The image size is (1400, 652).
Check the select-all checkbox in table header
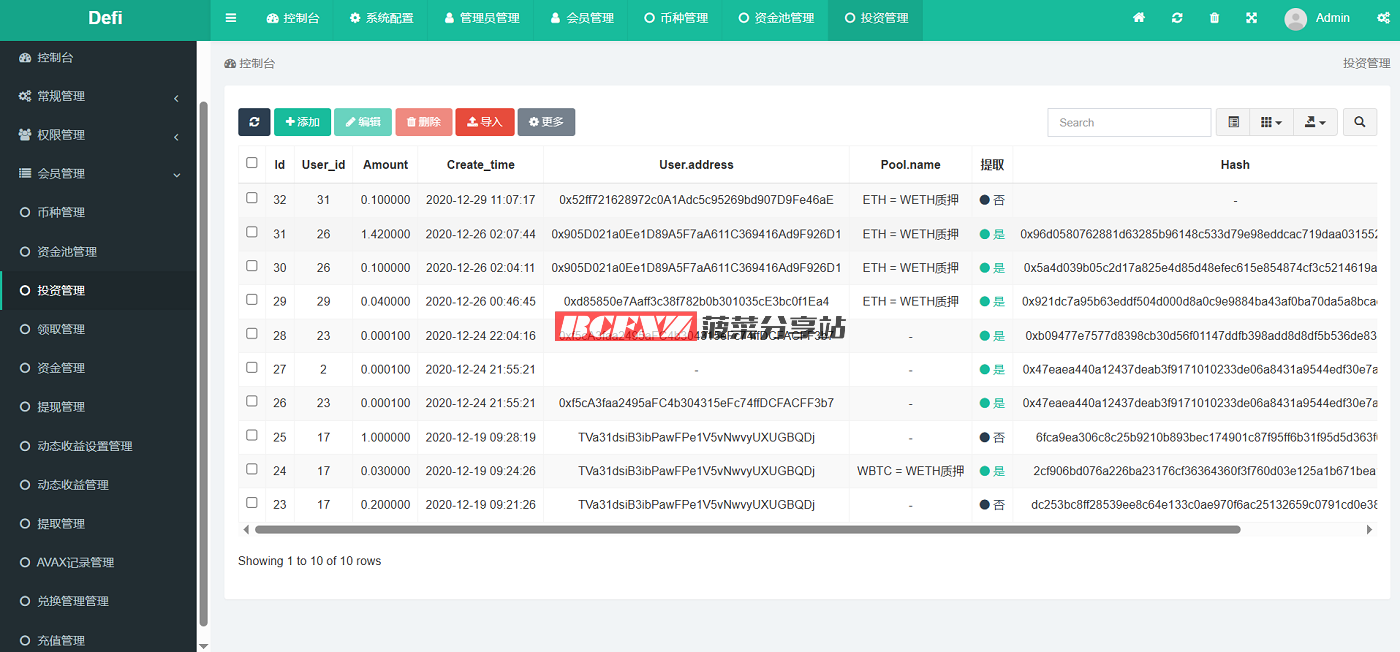252,163
